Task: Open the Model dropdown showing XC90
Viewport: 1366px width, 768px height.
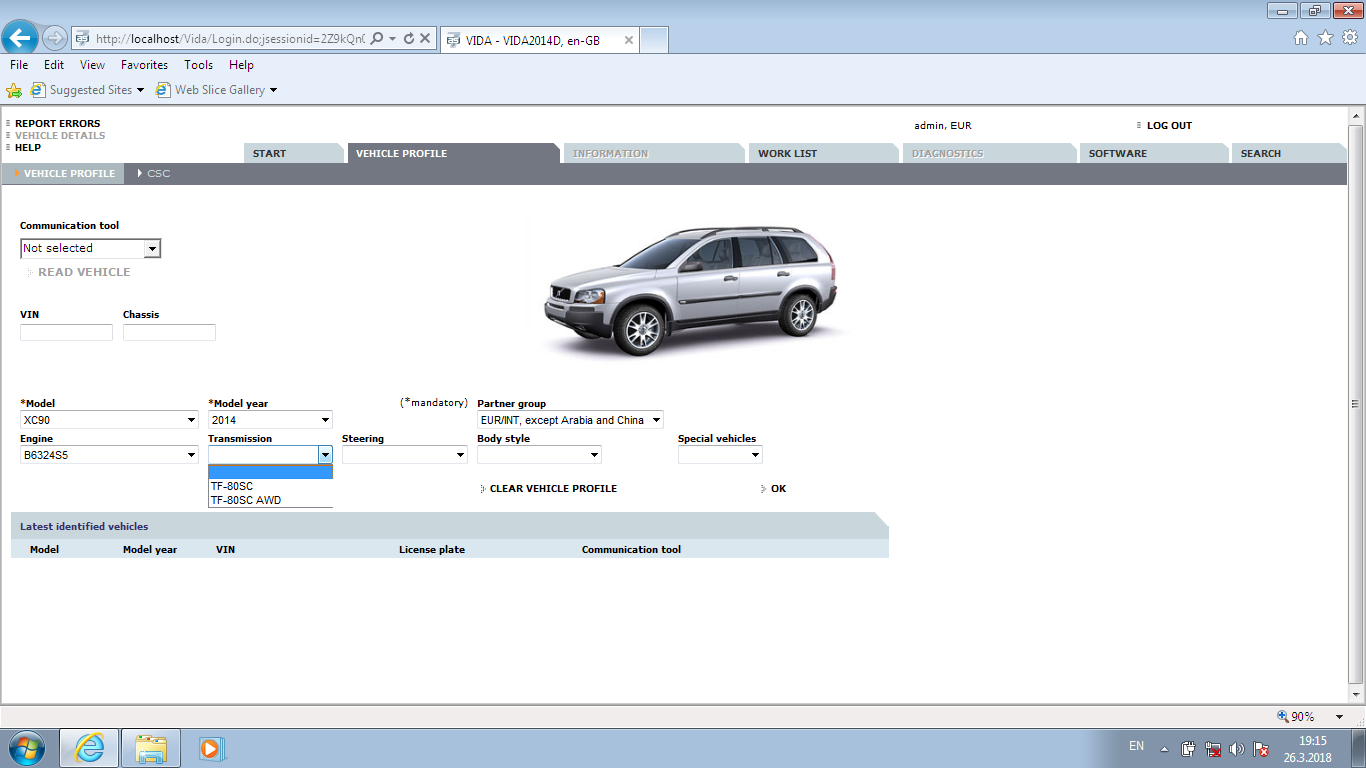Action: 109,420
